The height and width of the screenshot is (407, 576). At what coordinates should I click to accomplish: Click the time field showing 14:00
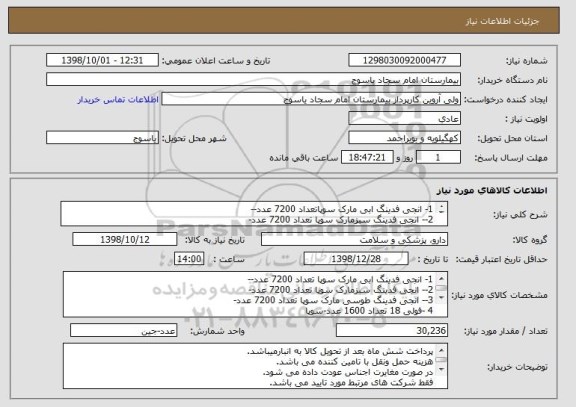189,259
